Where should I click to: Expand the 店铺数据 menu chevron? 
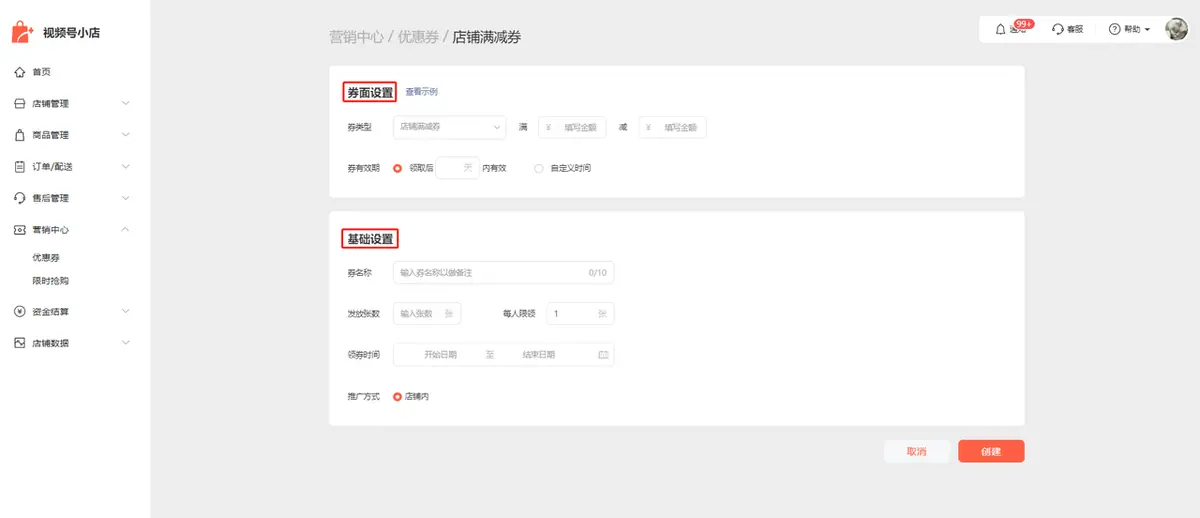point(125,343)
